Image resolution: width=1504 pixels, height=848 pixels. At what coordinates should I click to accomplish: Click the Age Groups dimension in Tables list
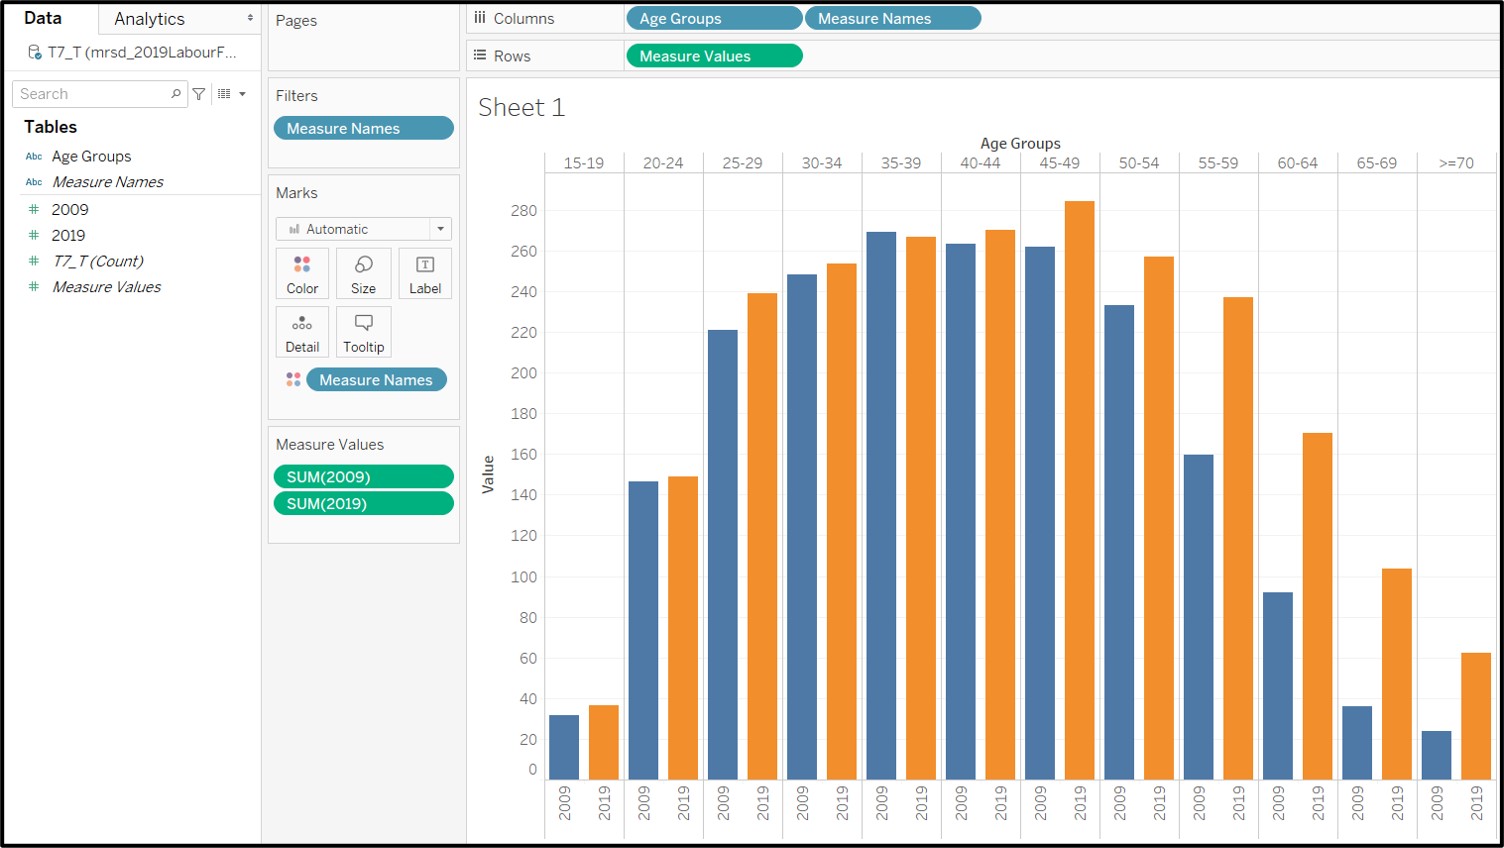(x=91, y=156)
